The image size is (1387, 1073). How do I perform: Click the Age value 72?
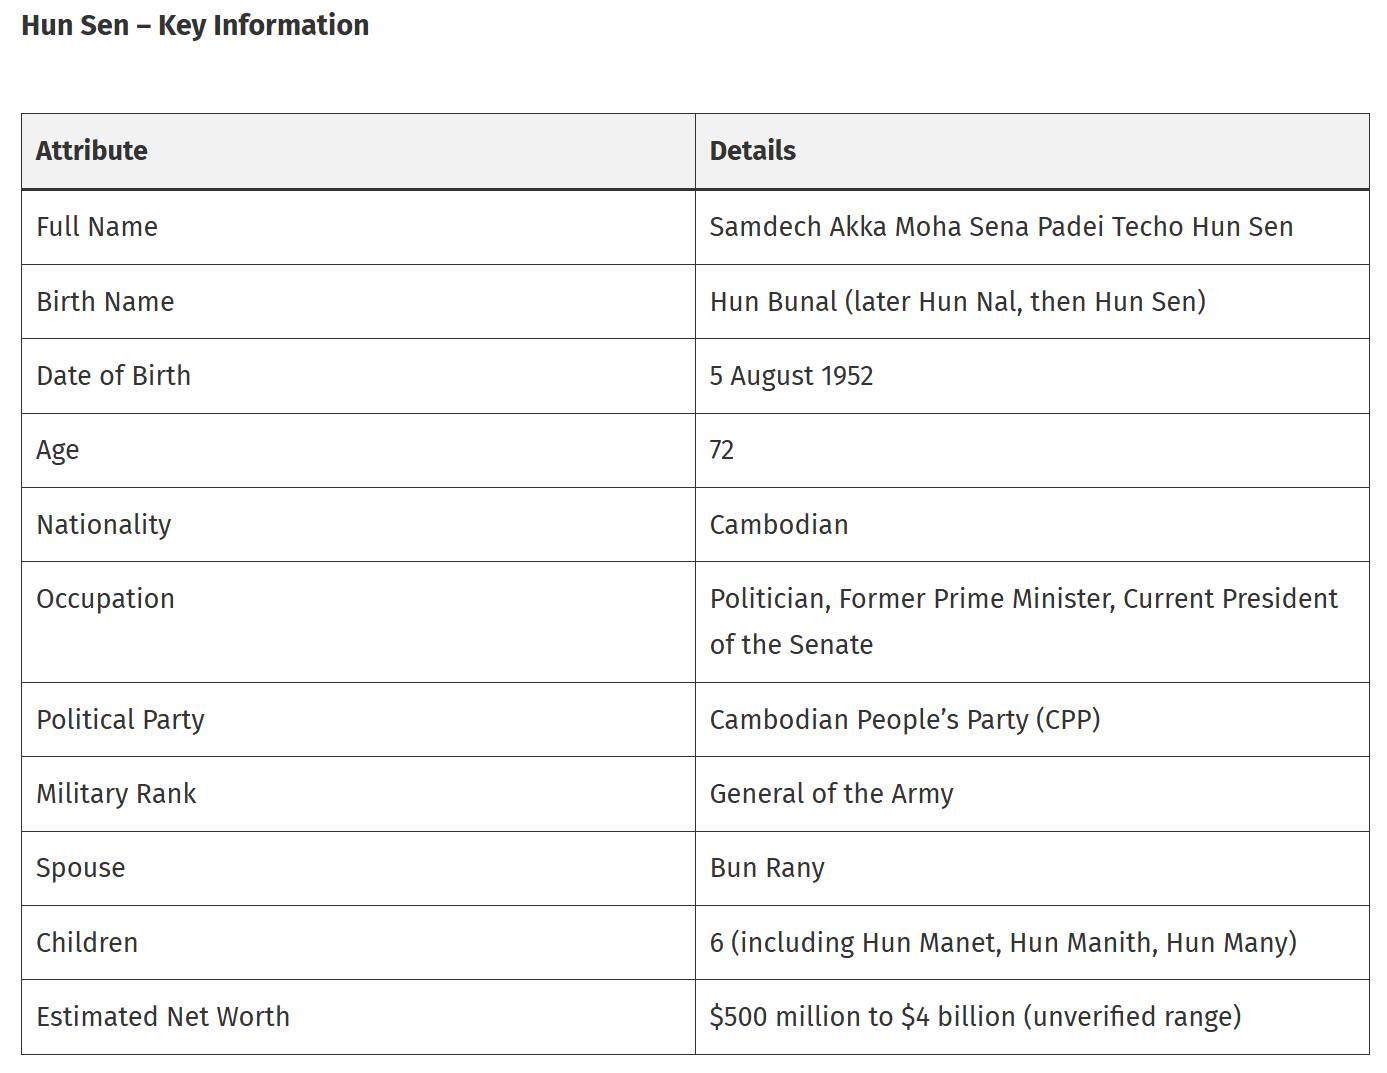[721, 450]
